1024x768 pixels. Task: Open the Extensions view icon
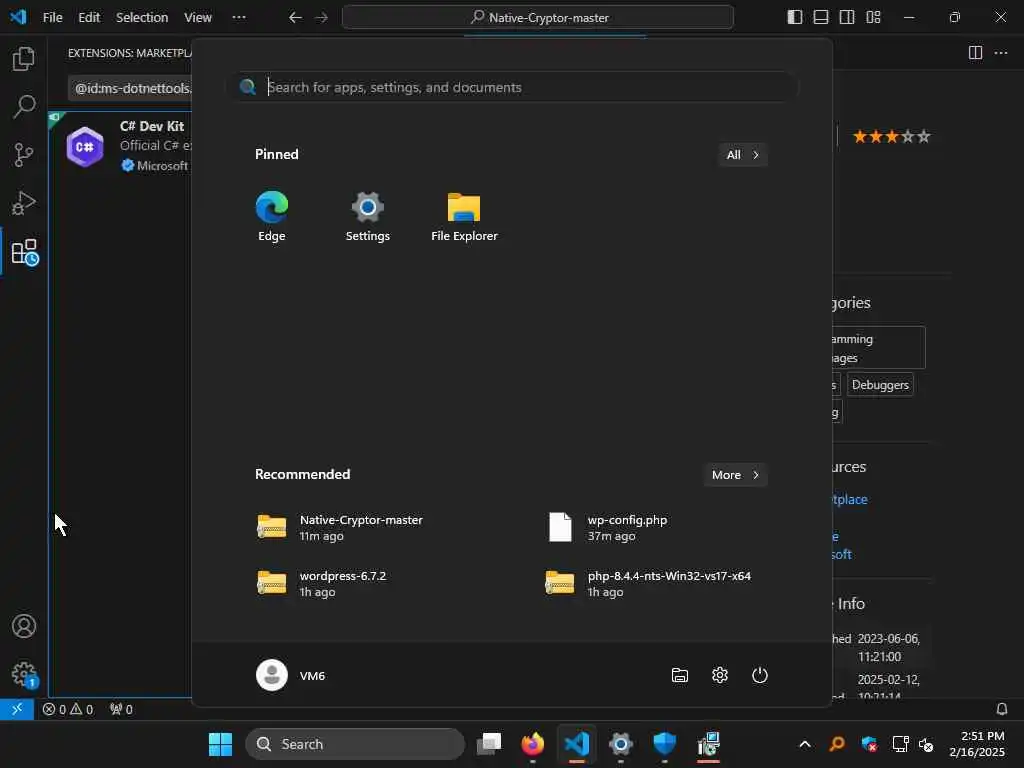(x=25, y=252)
